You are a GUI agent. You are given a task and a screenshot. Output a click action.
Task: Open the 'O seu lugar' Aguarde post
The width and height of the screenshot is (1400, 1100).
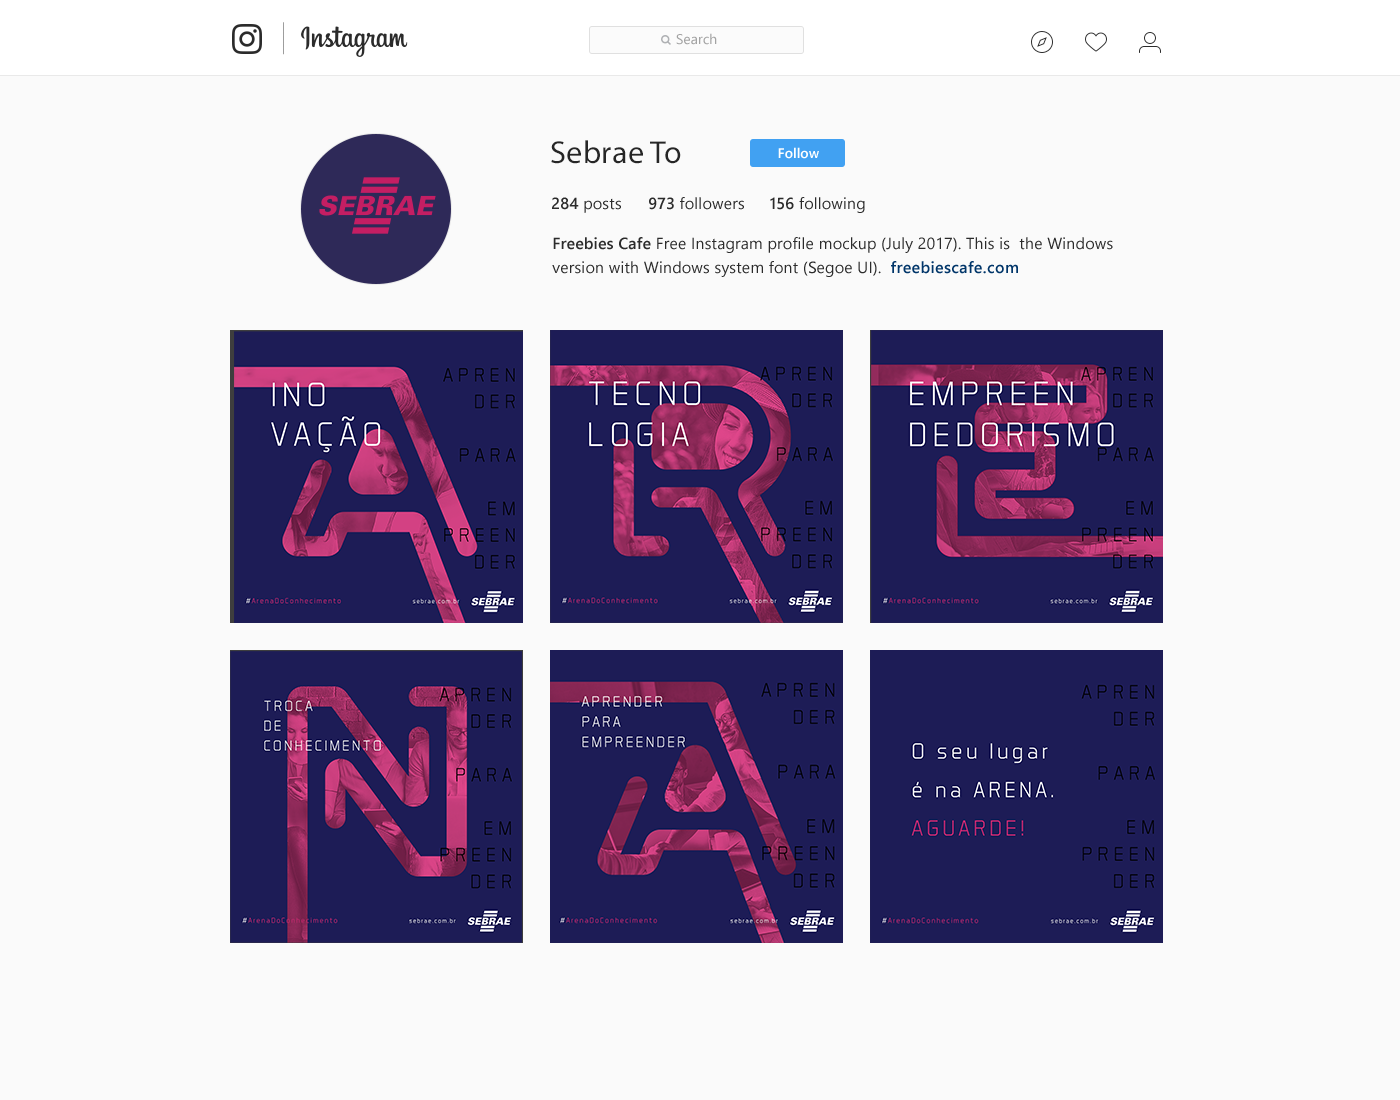pos(1016,796)
